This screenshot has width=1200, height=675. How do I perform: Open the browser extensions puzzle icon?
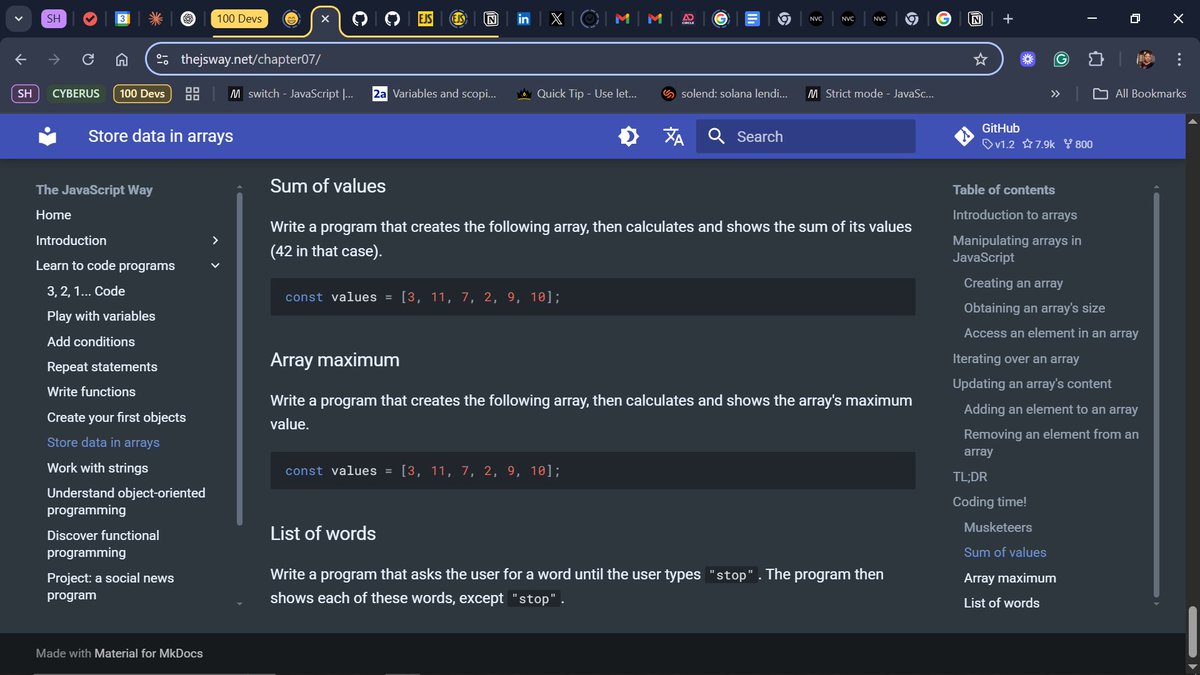(1096, 59)
